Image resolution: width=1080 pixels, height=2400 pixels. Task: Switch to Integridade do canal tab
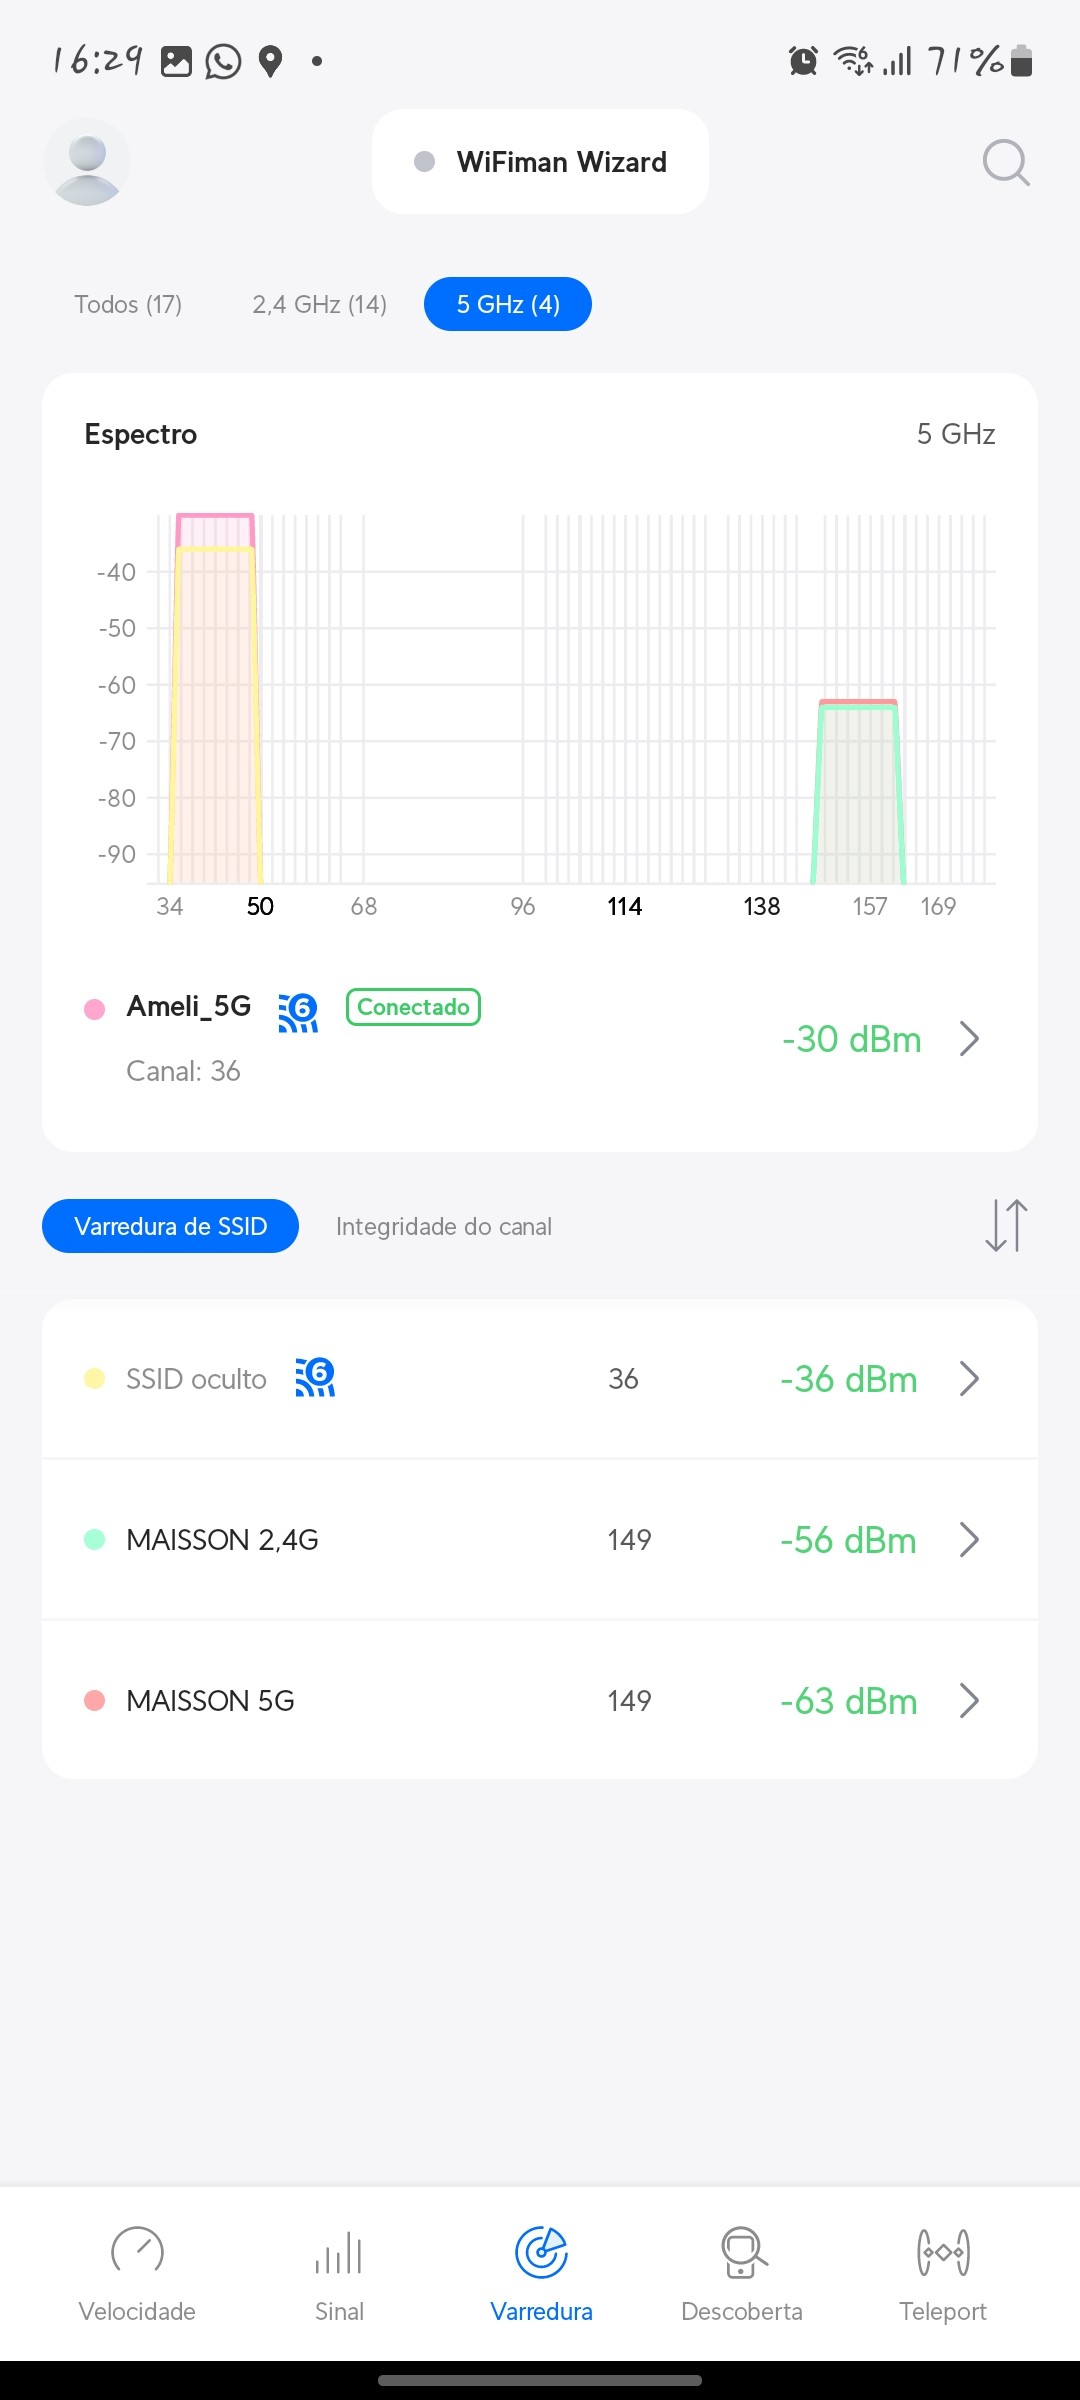444,1226
